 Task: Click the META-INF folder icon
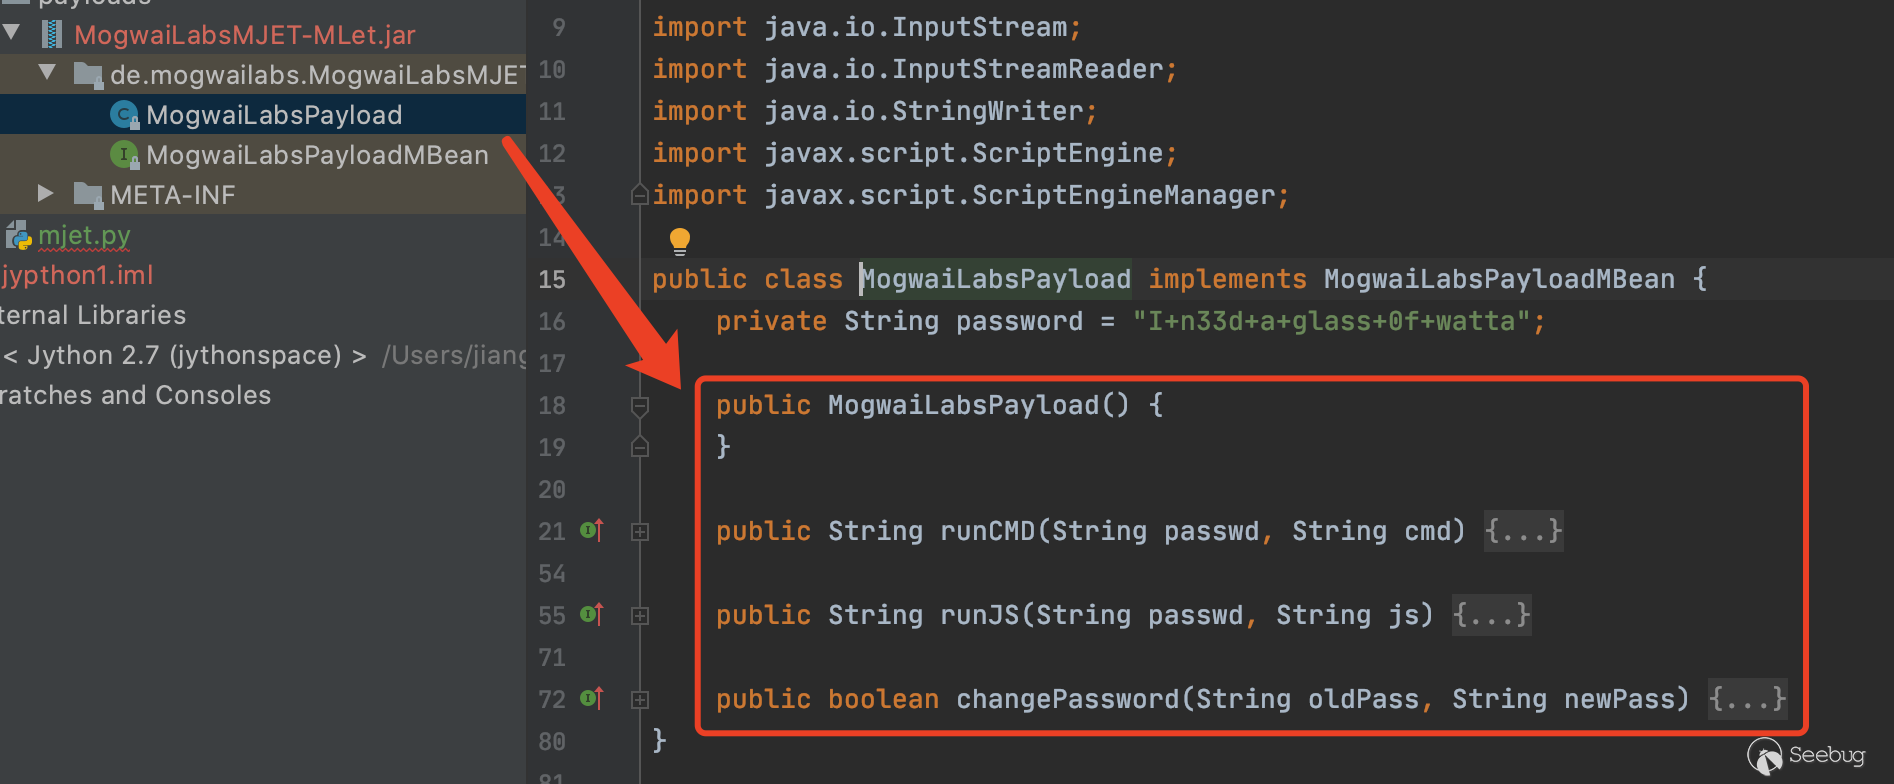click(89, 195)
